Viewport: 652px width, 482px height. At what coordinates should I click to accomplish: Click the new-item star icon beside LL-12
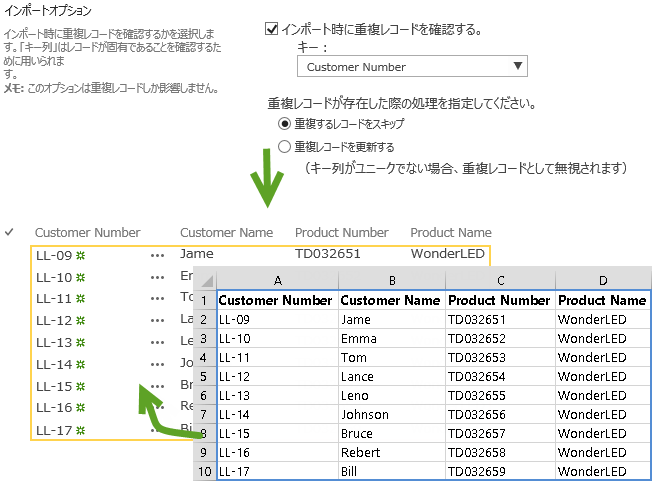click(x=80, y=320)
